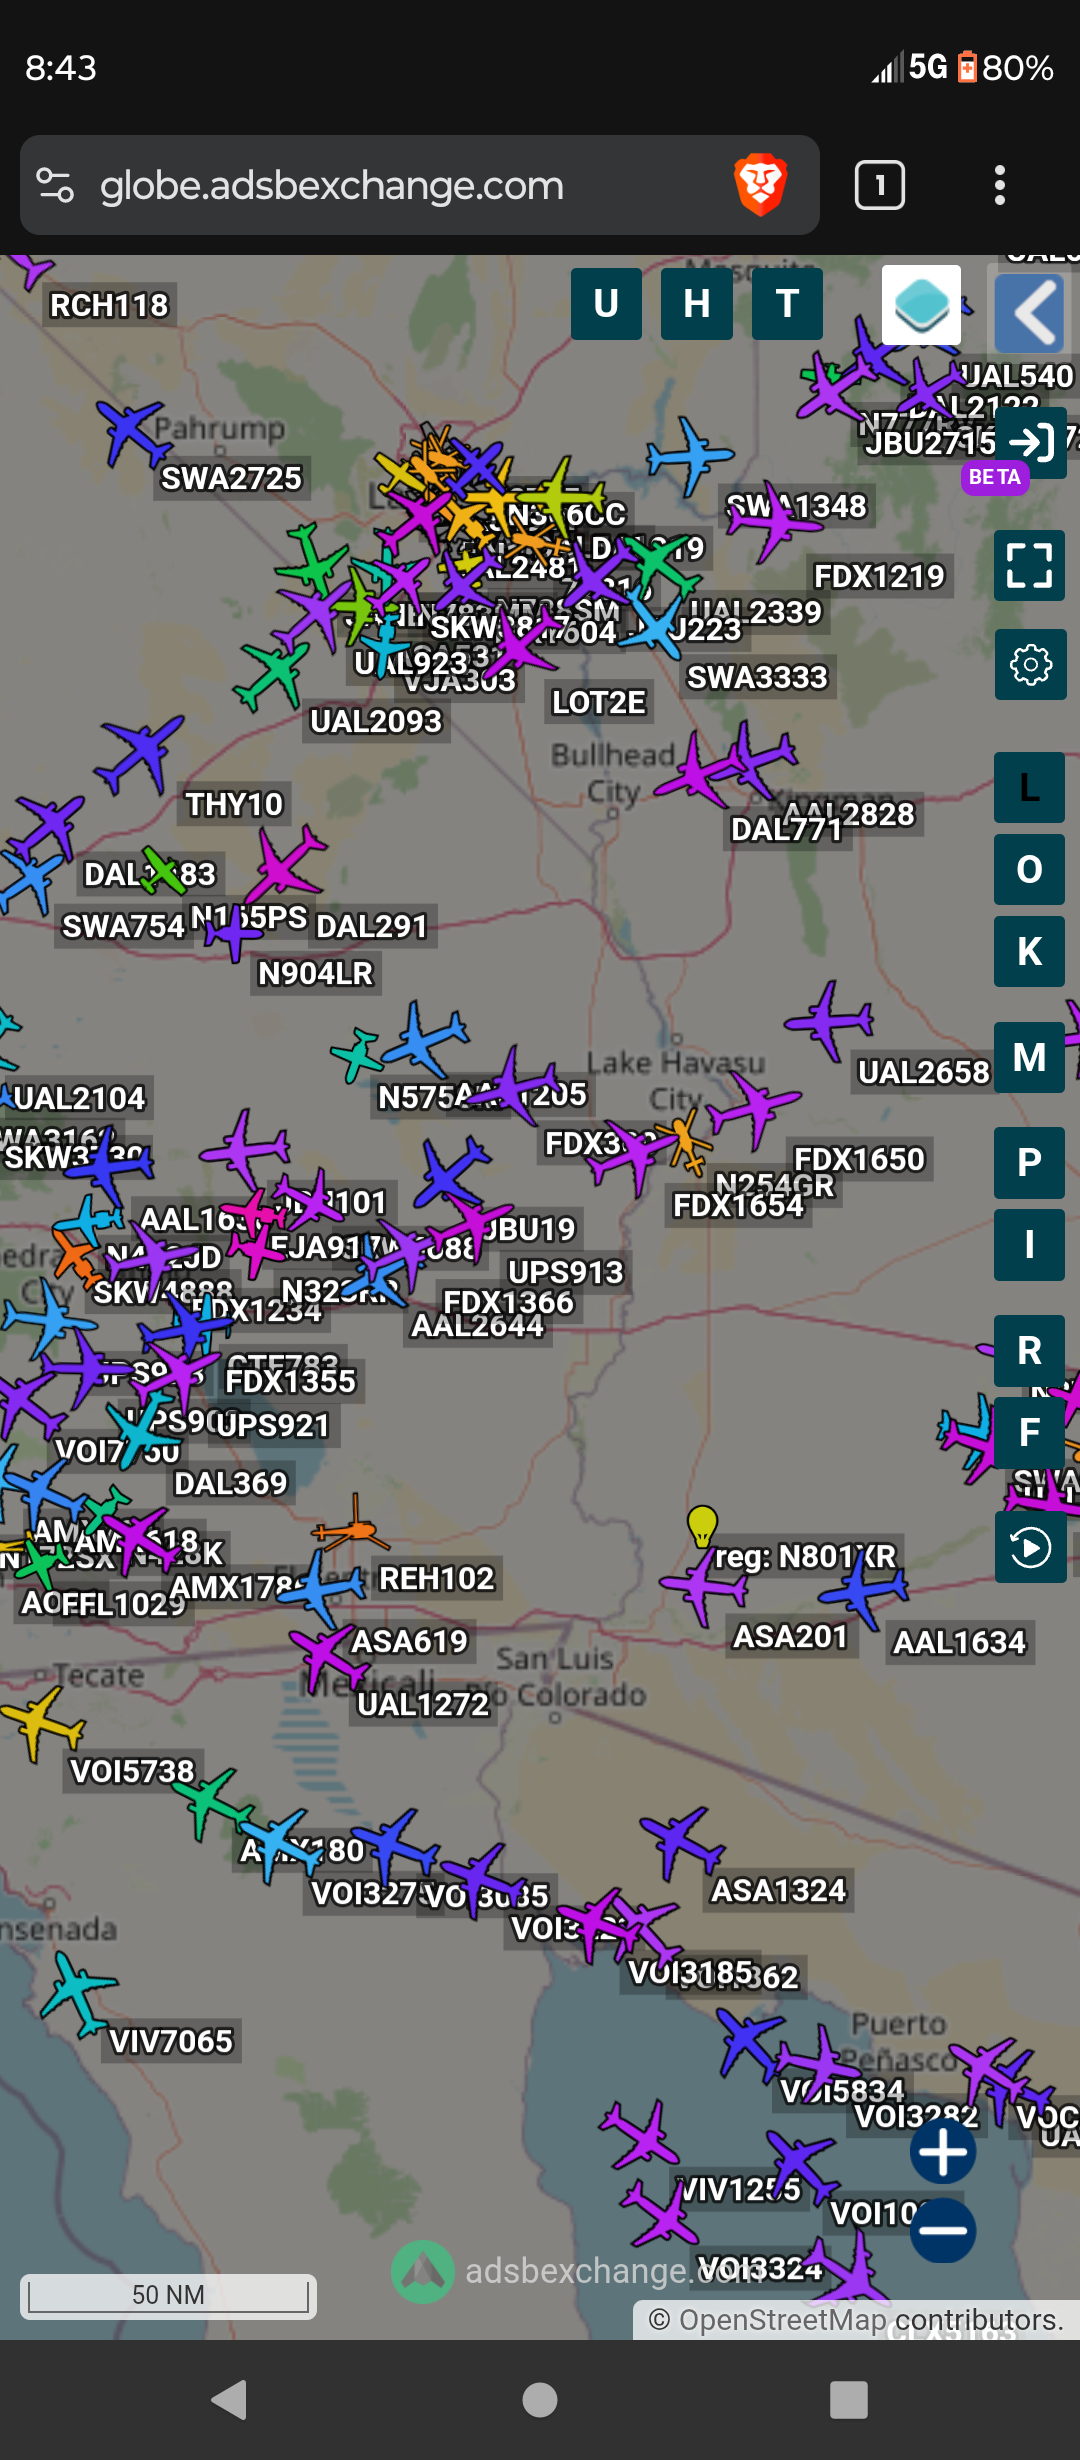Select the yellow balloon N801XR
Image resolution: width=1080 pixels, height=2460 pixels.
click(702, 1527)
